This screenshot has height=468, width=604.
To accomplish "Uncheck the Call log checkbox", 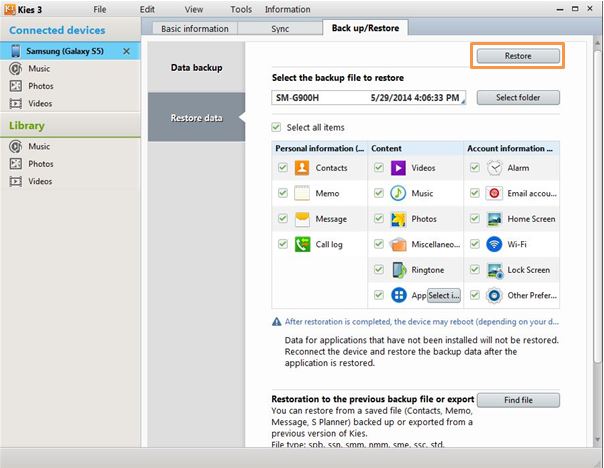I will coord(283,244).
